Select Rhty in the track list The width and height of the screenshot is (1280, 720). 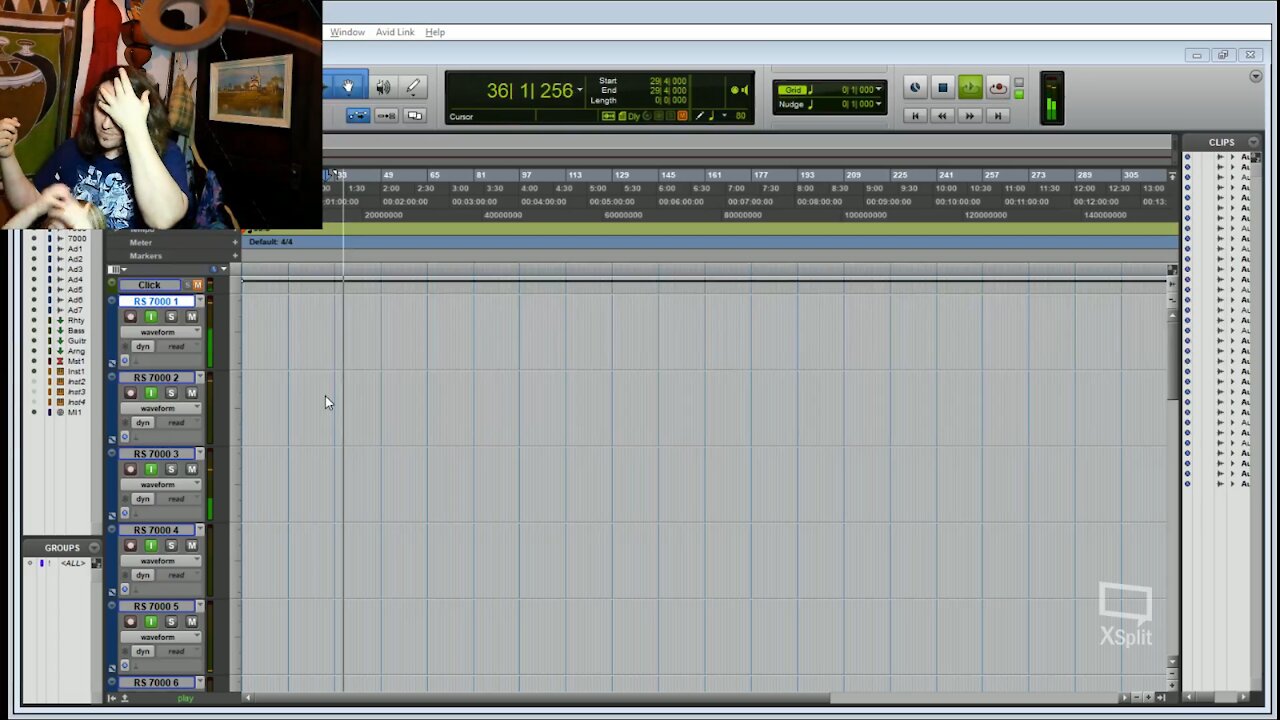click(x=76, y=320)
